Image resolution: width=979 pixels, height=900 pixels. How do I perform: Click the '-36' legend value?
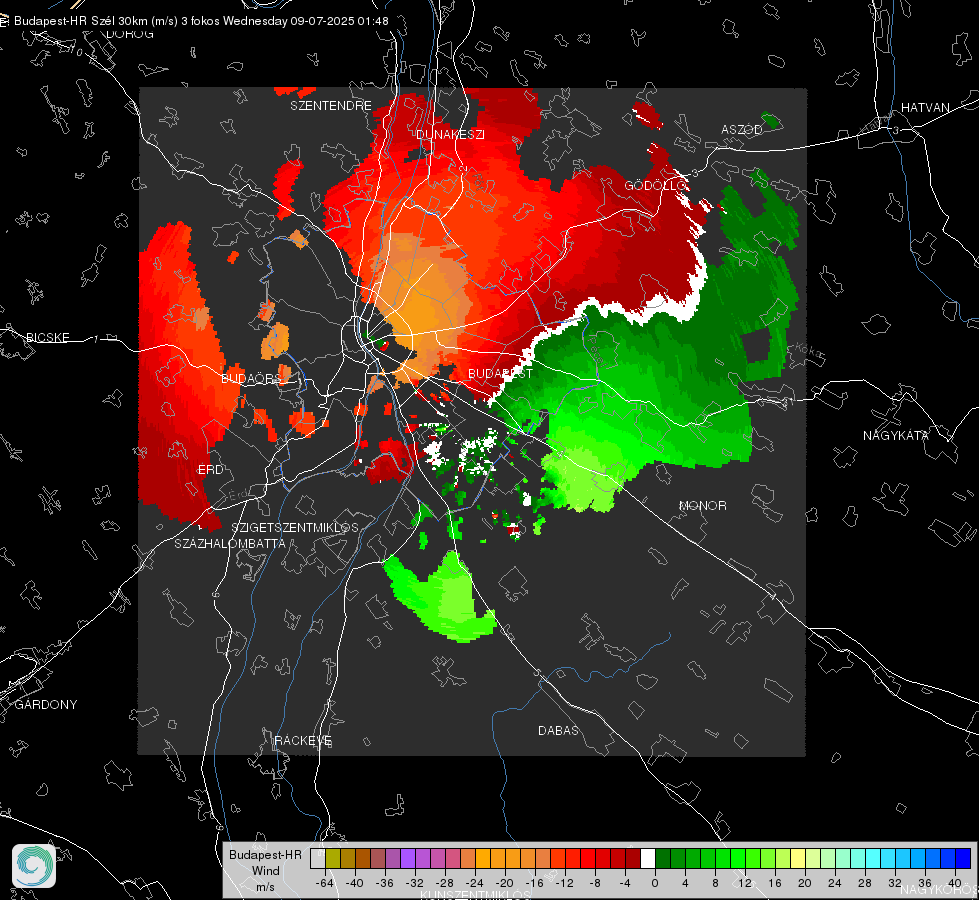(x=385, y=883)
